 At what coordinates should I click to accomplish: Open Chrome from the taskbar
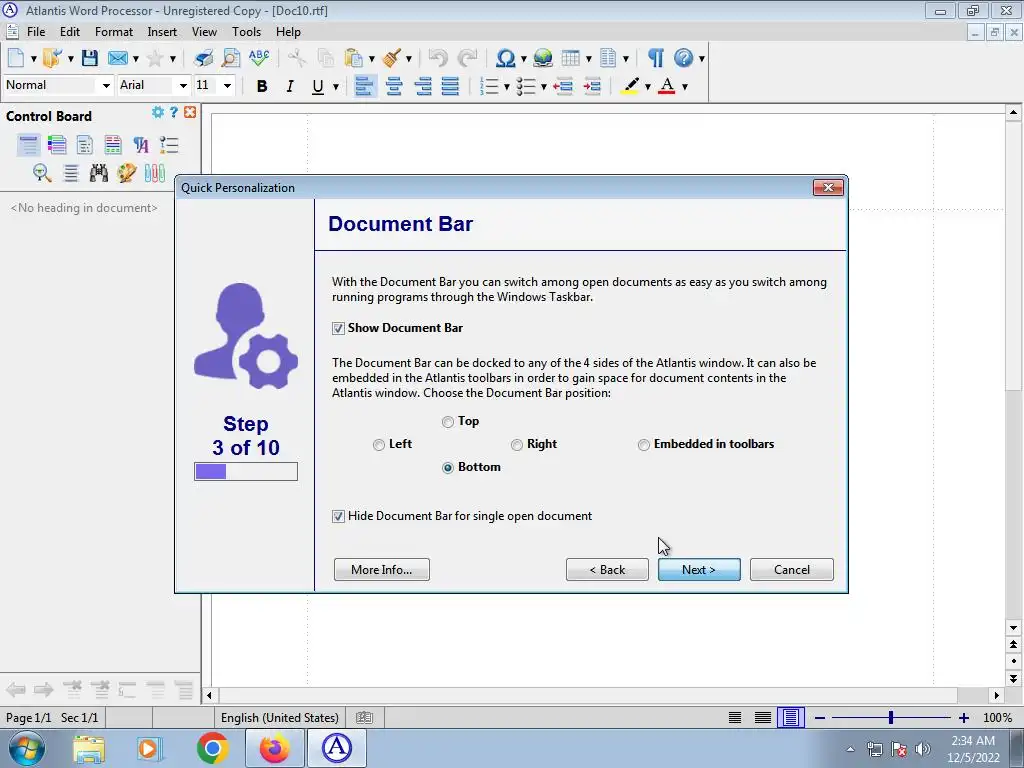point(212,748)
